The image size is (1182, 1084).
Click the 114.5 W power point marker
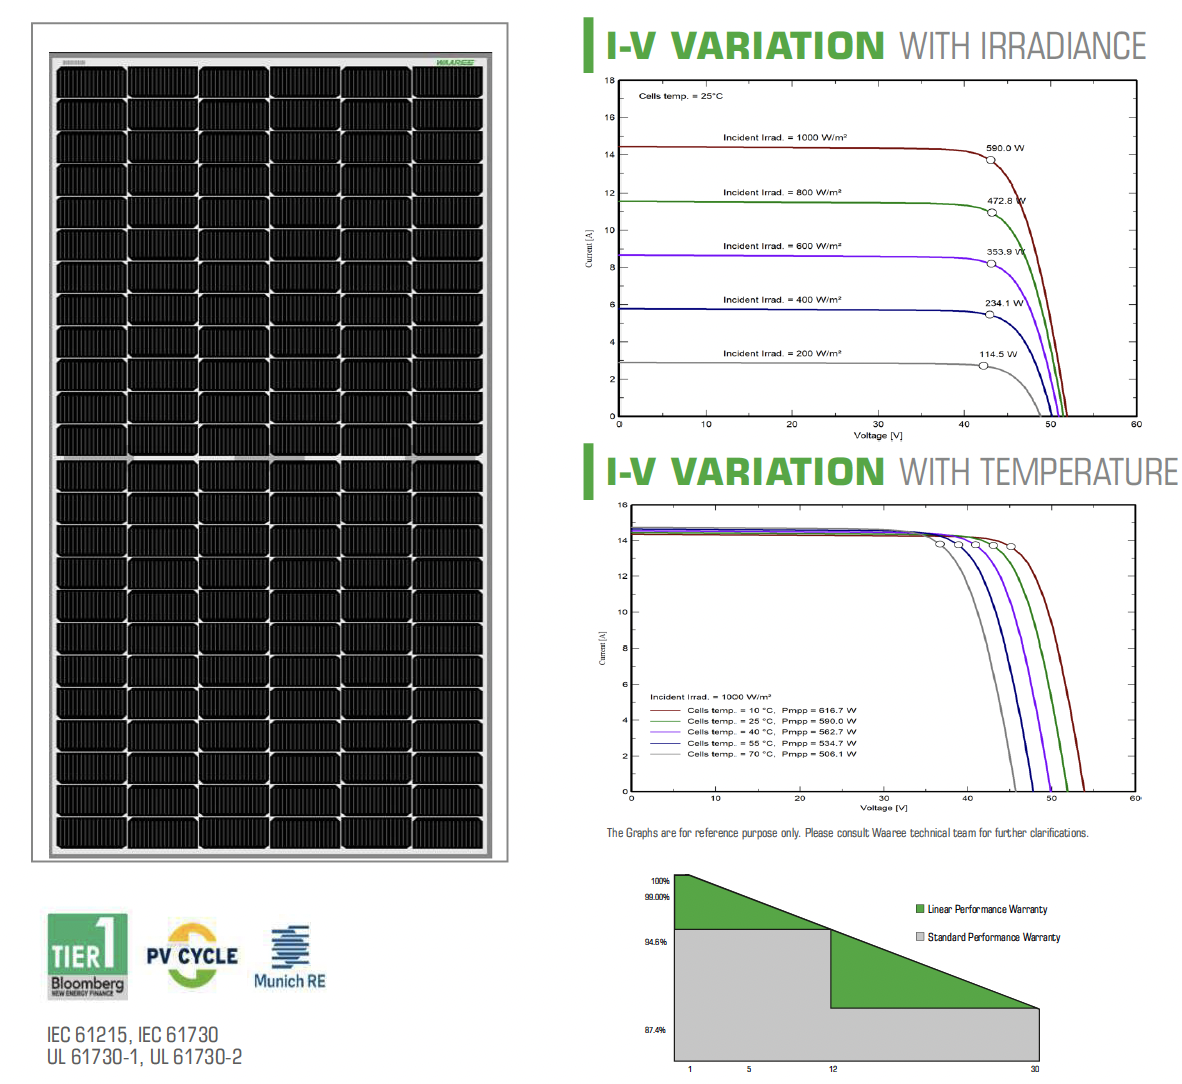[983, 366]
